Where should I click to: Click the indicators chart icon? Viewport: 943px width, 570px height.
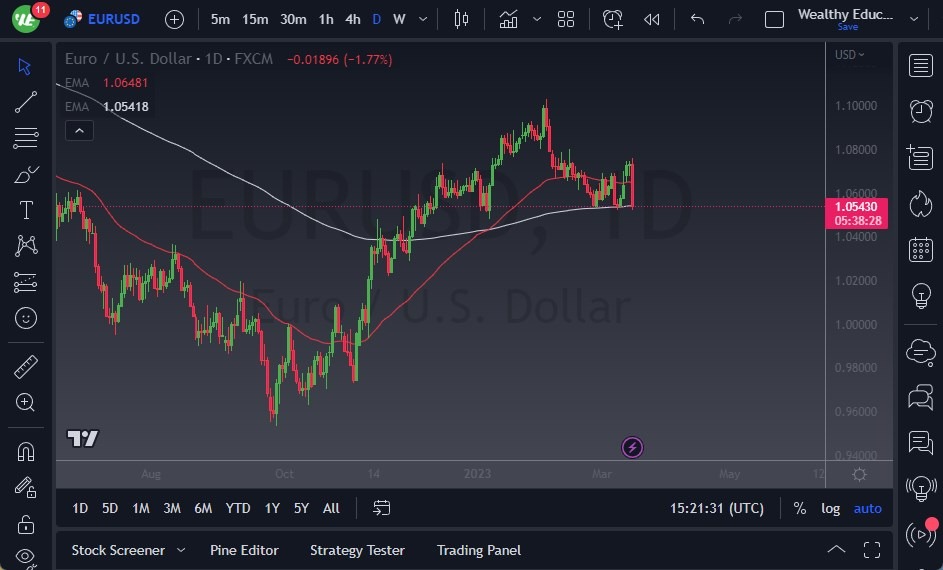pyautogui.click(x=509, y=19)
